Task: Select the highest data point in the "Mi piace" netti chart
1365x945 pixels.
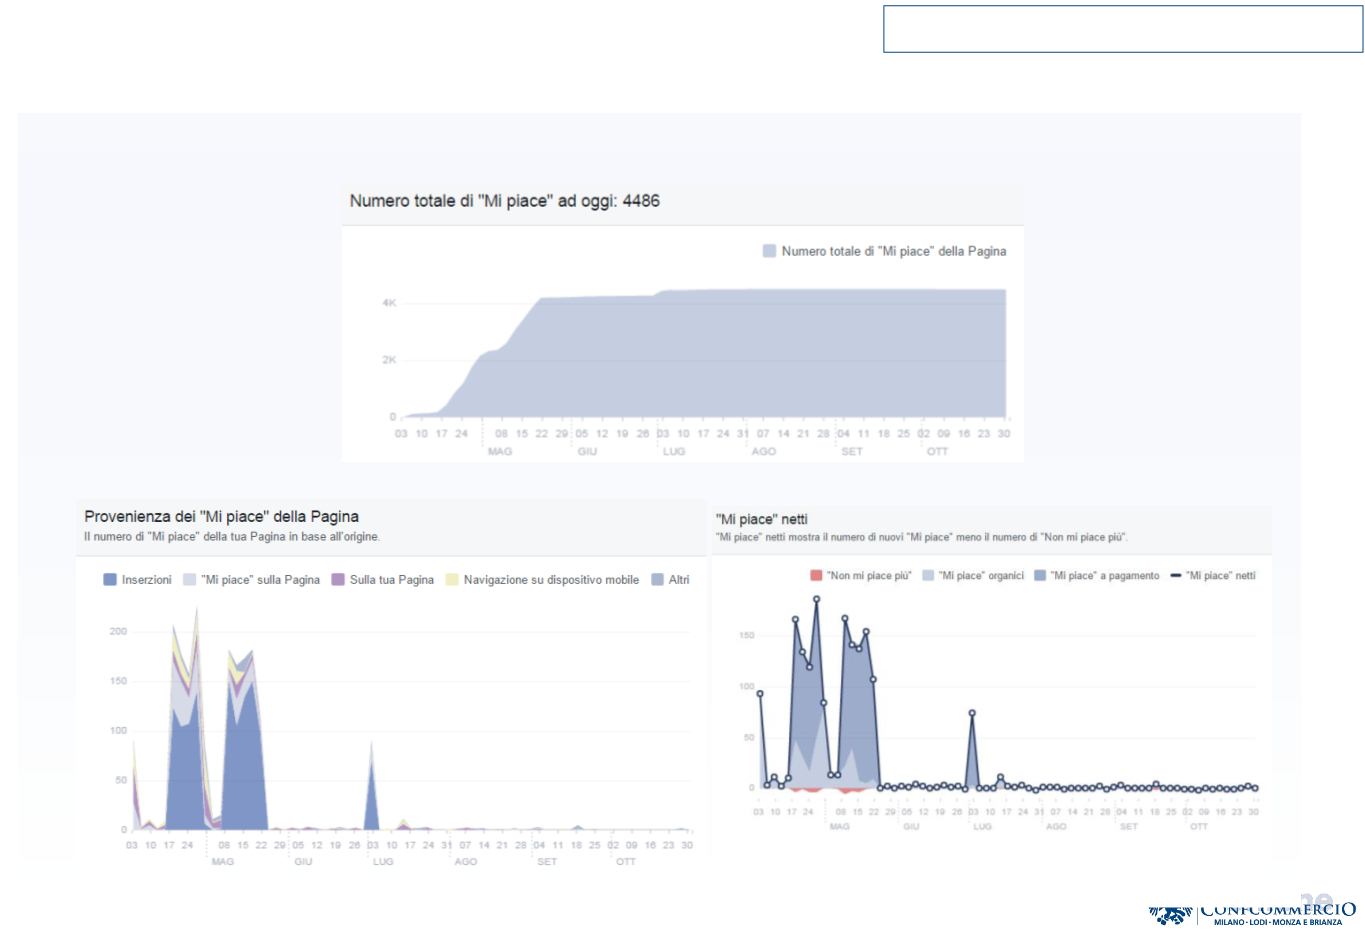Action: tap(816, 599)
